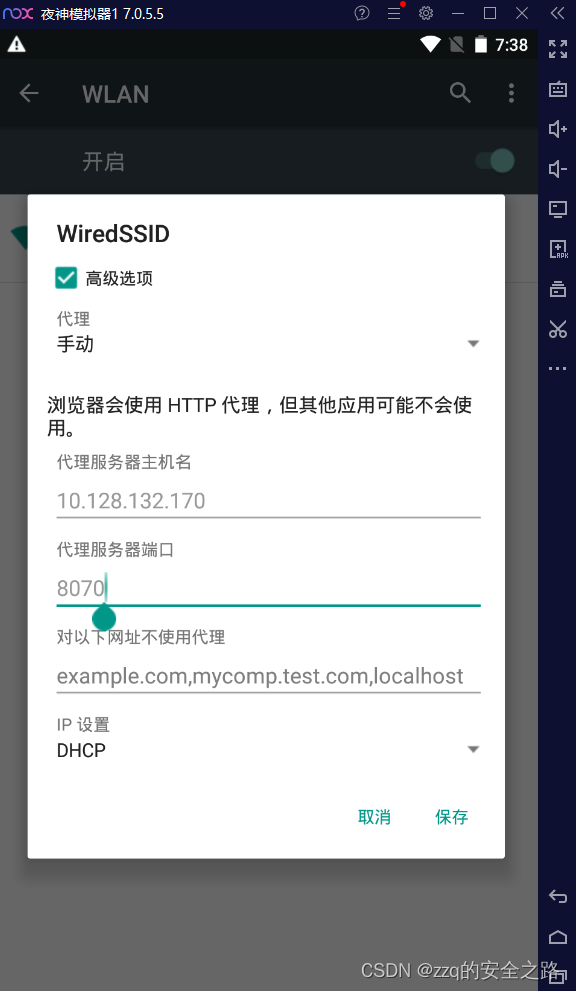This screenshot has height=991, width=576.
Task: Uncheck the 高级选项 checkbox
Action: tap(66, 278)
